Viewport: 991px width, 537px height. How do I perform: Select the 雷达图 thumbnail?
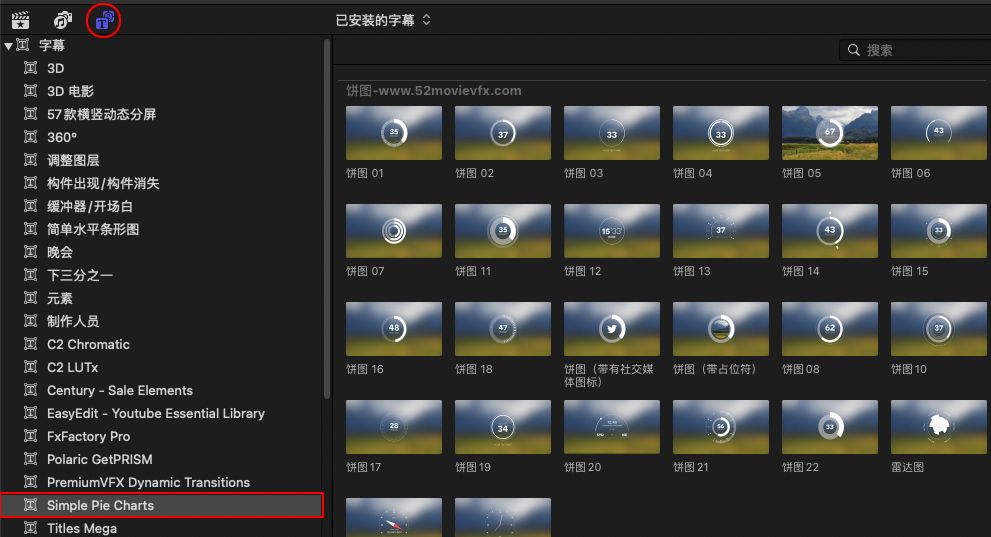[939, 426]
